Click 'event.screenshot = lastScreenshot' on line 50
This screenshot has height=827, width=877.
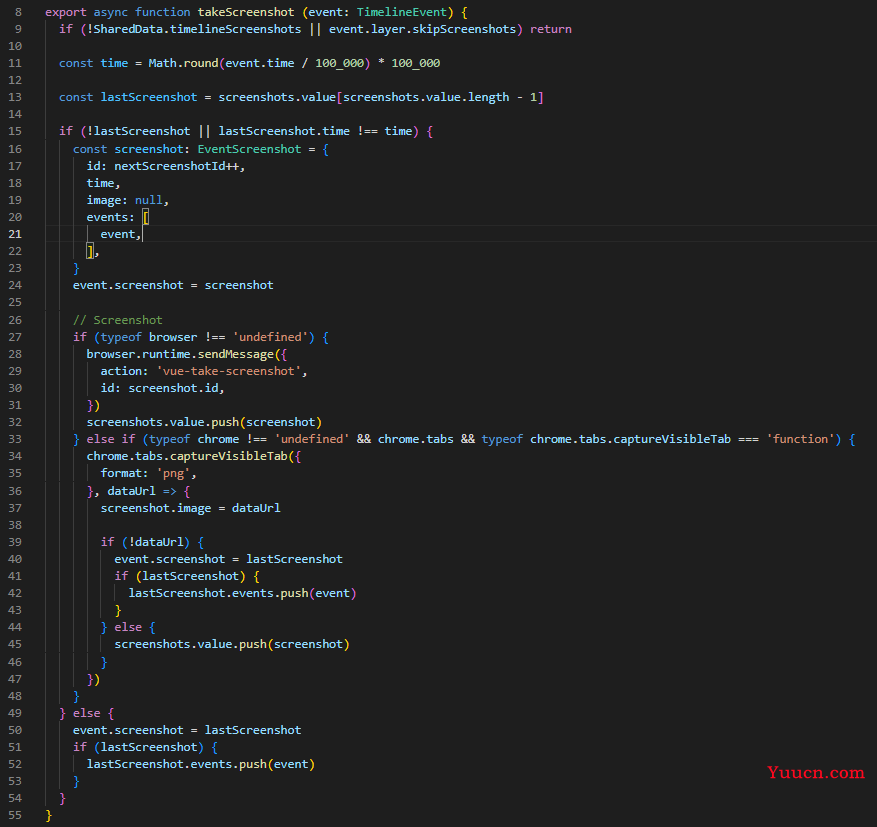click(x=187, y=730)
